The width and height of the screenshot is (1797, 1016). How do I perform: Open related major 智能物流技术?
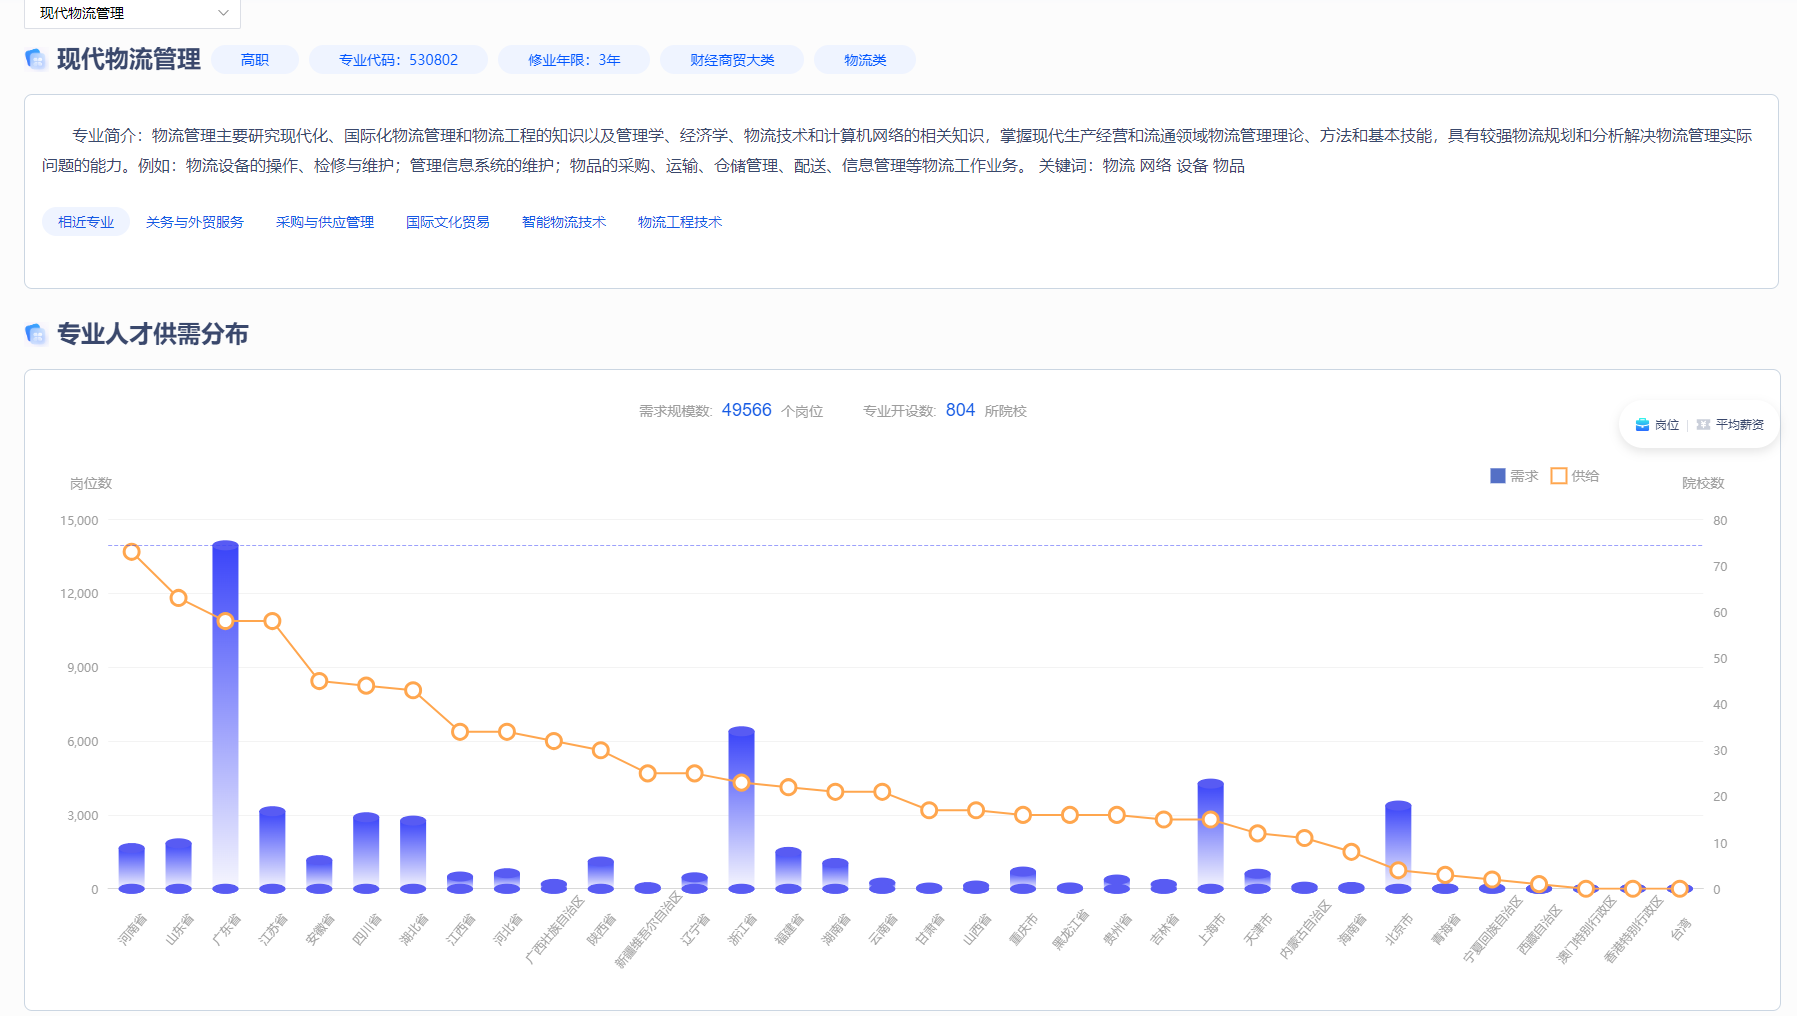(564, 222)
